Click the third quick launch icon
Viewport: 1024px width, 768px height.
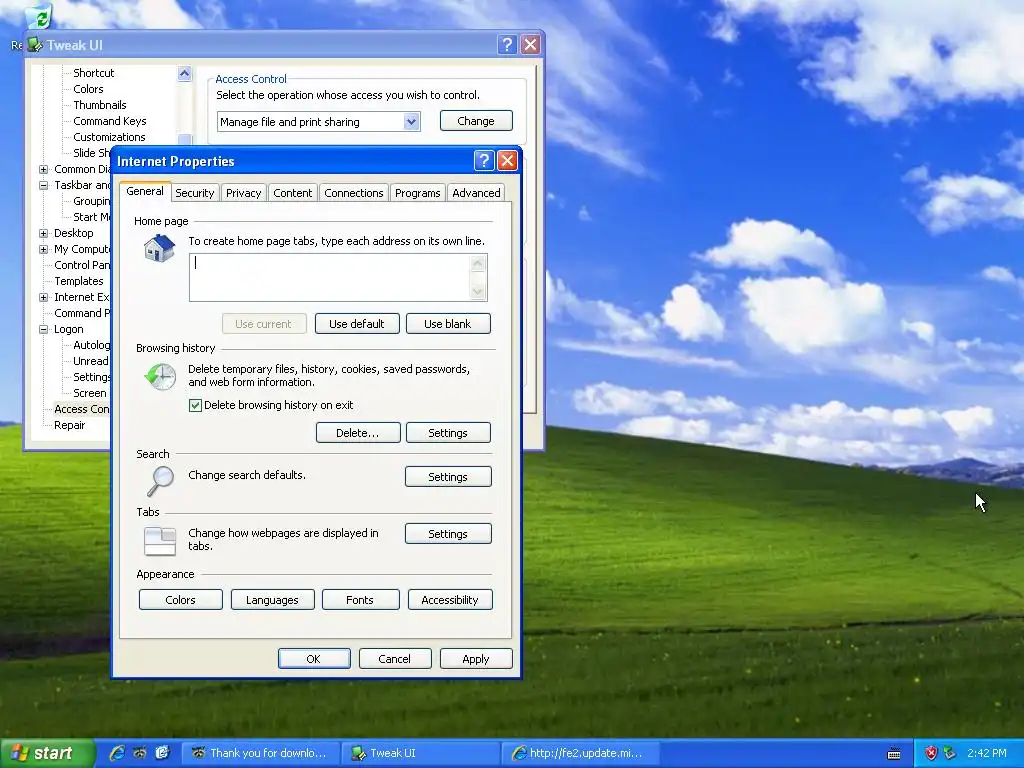tap(162, 753)
